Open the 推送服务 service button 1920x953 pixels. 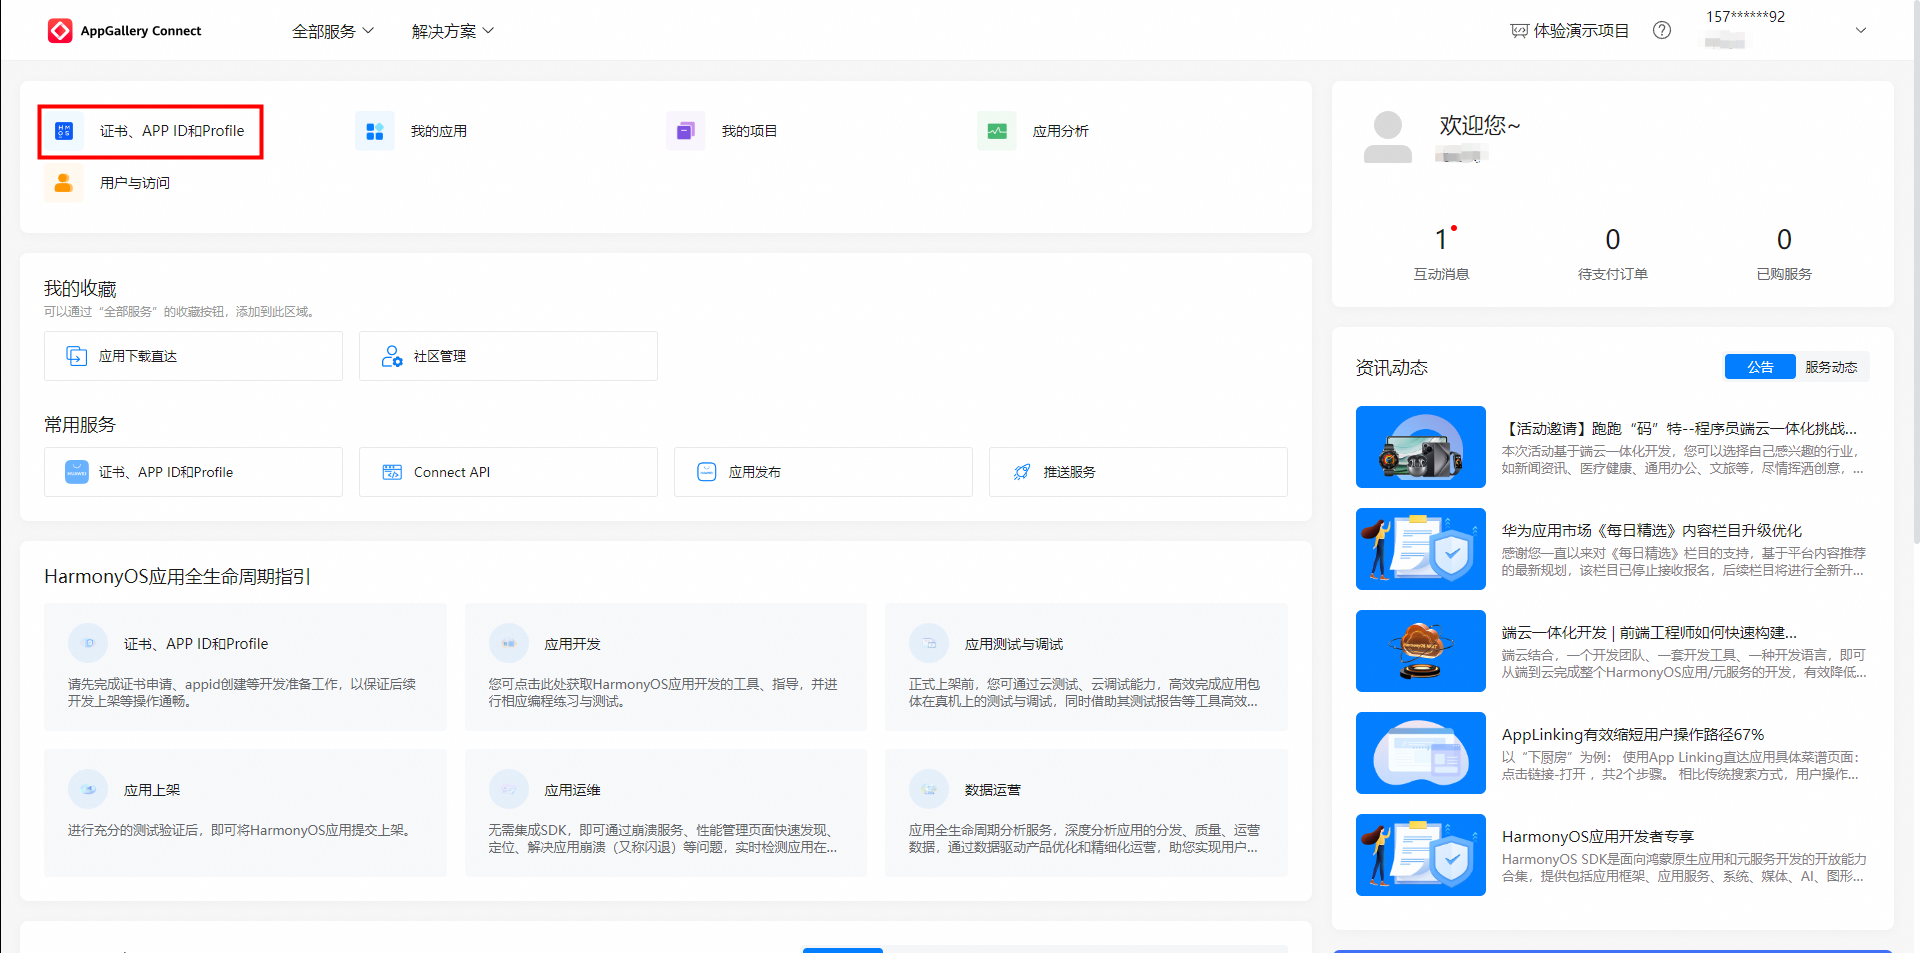pyautogui.click(x=1138, y=472)
